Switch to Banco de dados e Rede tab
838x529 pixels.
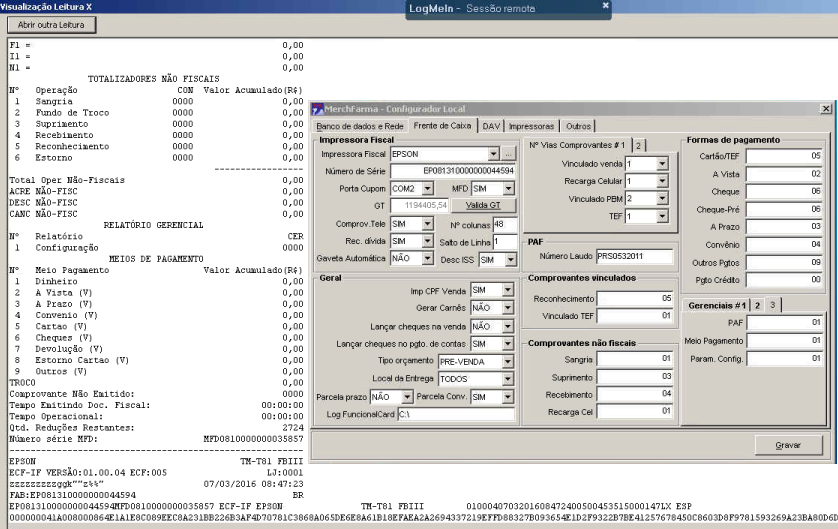360,127
